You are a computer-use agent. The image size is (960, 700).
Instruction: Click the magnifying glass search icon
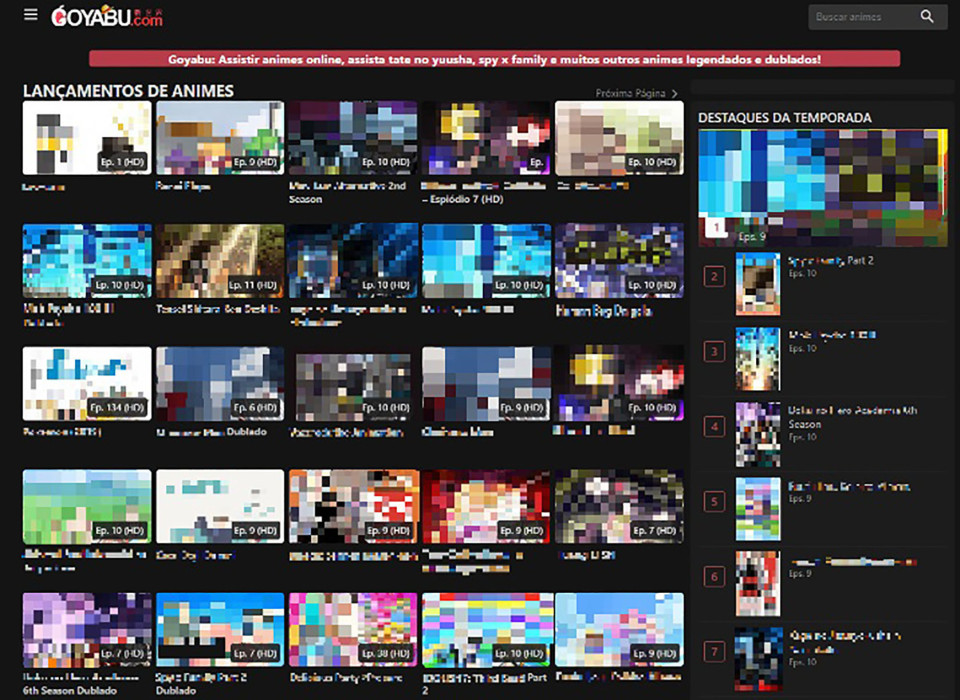coord(927,17)
